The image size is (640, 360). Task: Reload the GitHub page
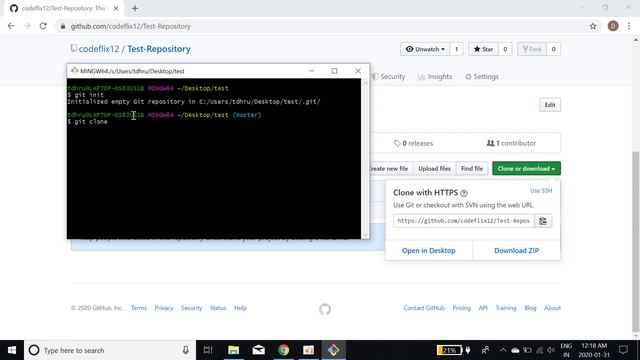tap(43, 26)
